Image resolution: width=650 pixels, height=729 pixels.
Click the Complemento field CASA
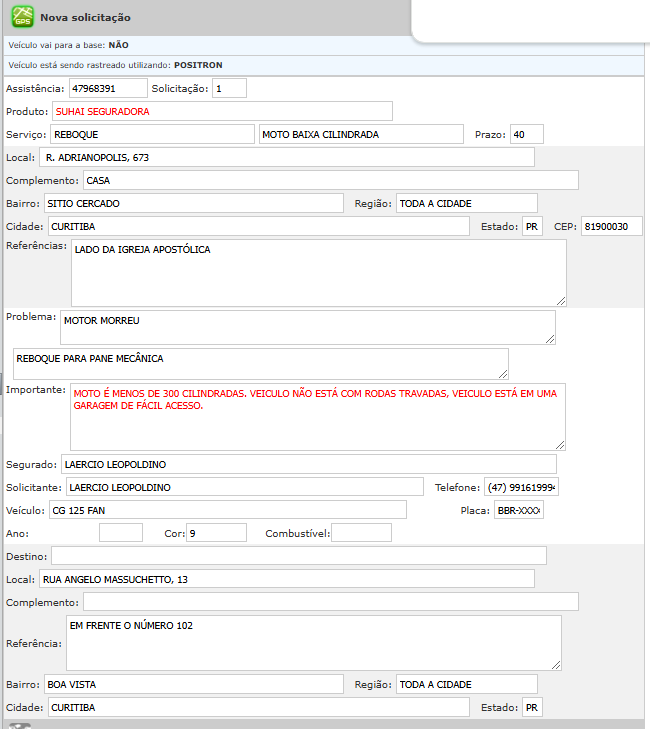pyautogui.click(x=331, y=180)
